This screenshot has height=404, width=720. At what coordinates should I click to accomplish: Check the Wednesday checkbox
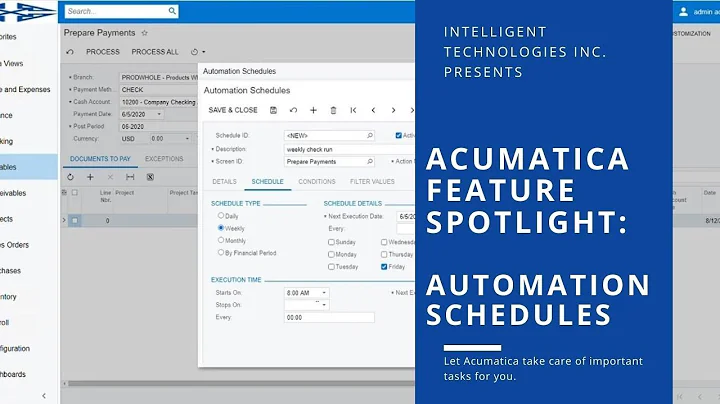[x=384, y=242]
